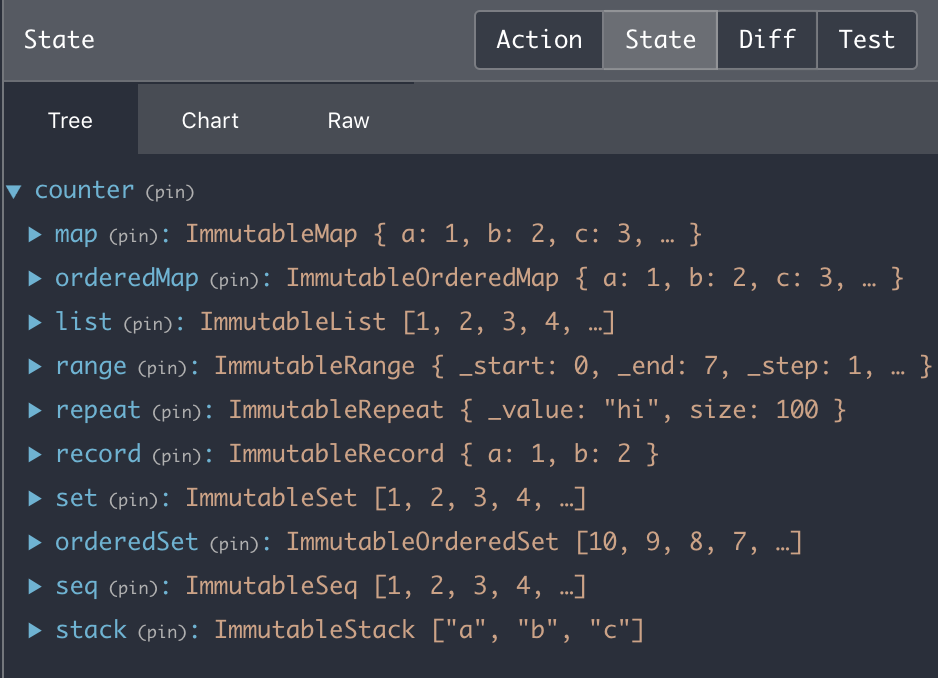938x678 pixels.
Task: Select the Chart view tab
Action: [210, 120]
